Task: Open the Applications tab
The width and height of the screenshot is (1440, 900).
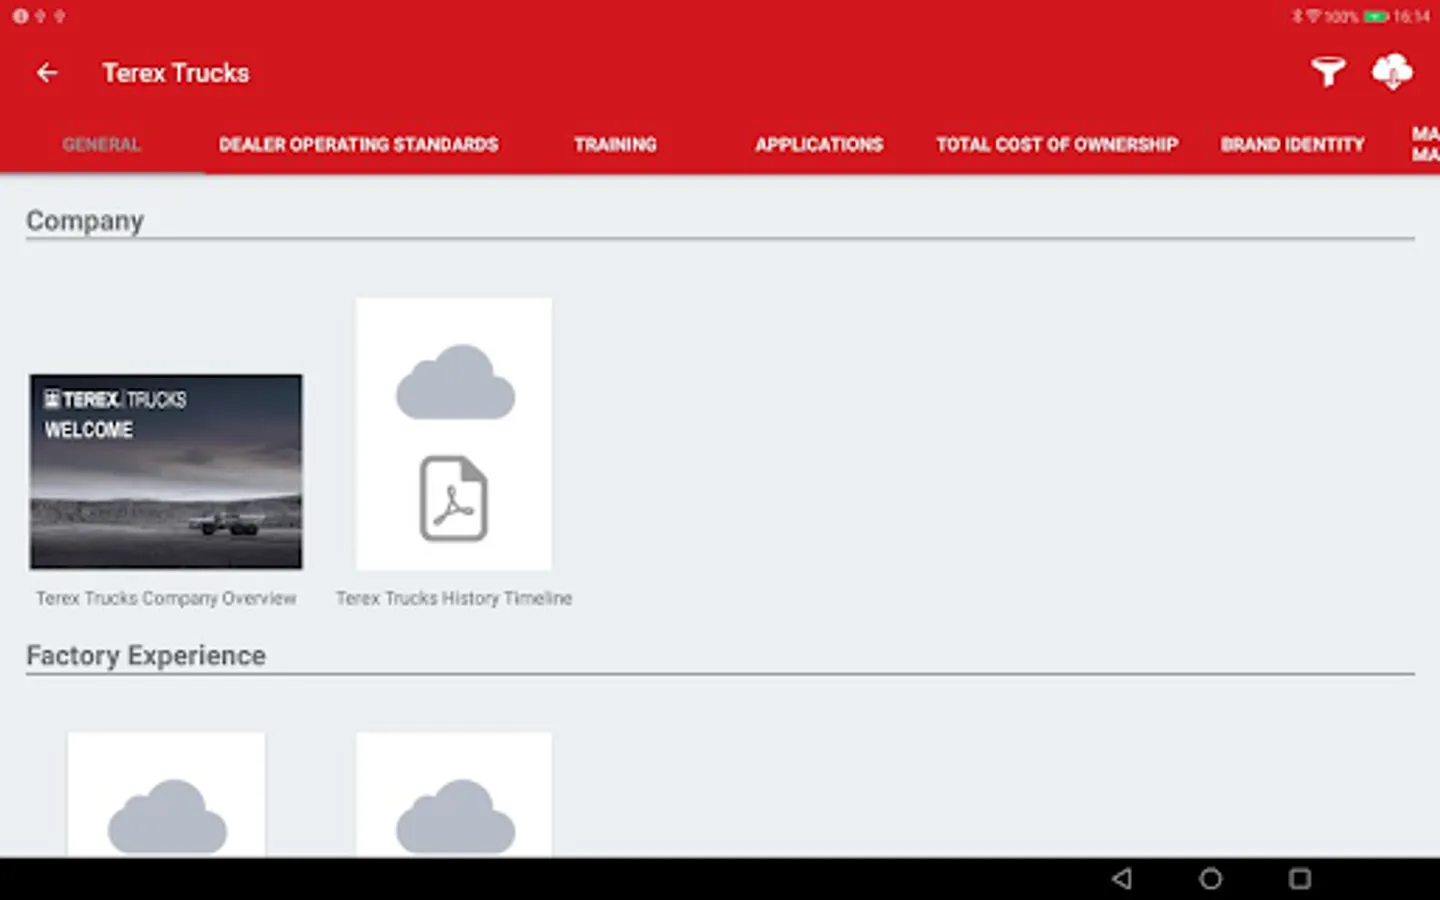Action: (x=819, y=145)
